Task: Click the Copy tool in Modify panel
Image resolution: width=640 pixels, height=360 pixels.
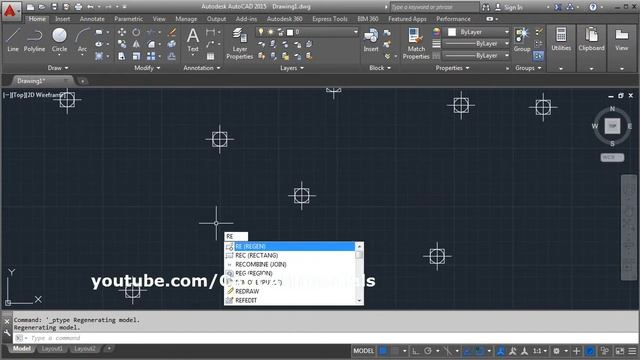Action: click(x=122, y=44)
